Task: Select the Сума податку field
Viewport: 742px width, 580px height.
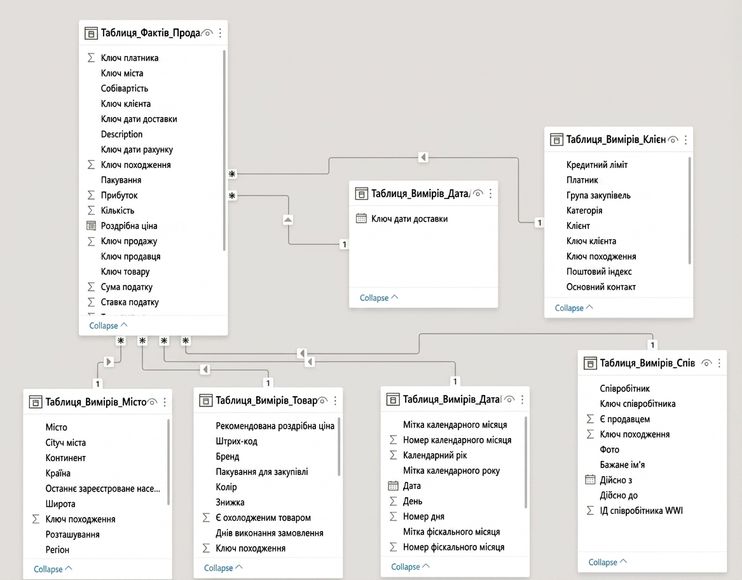Action: [x=126, y=287]
